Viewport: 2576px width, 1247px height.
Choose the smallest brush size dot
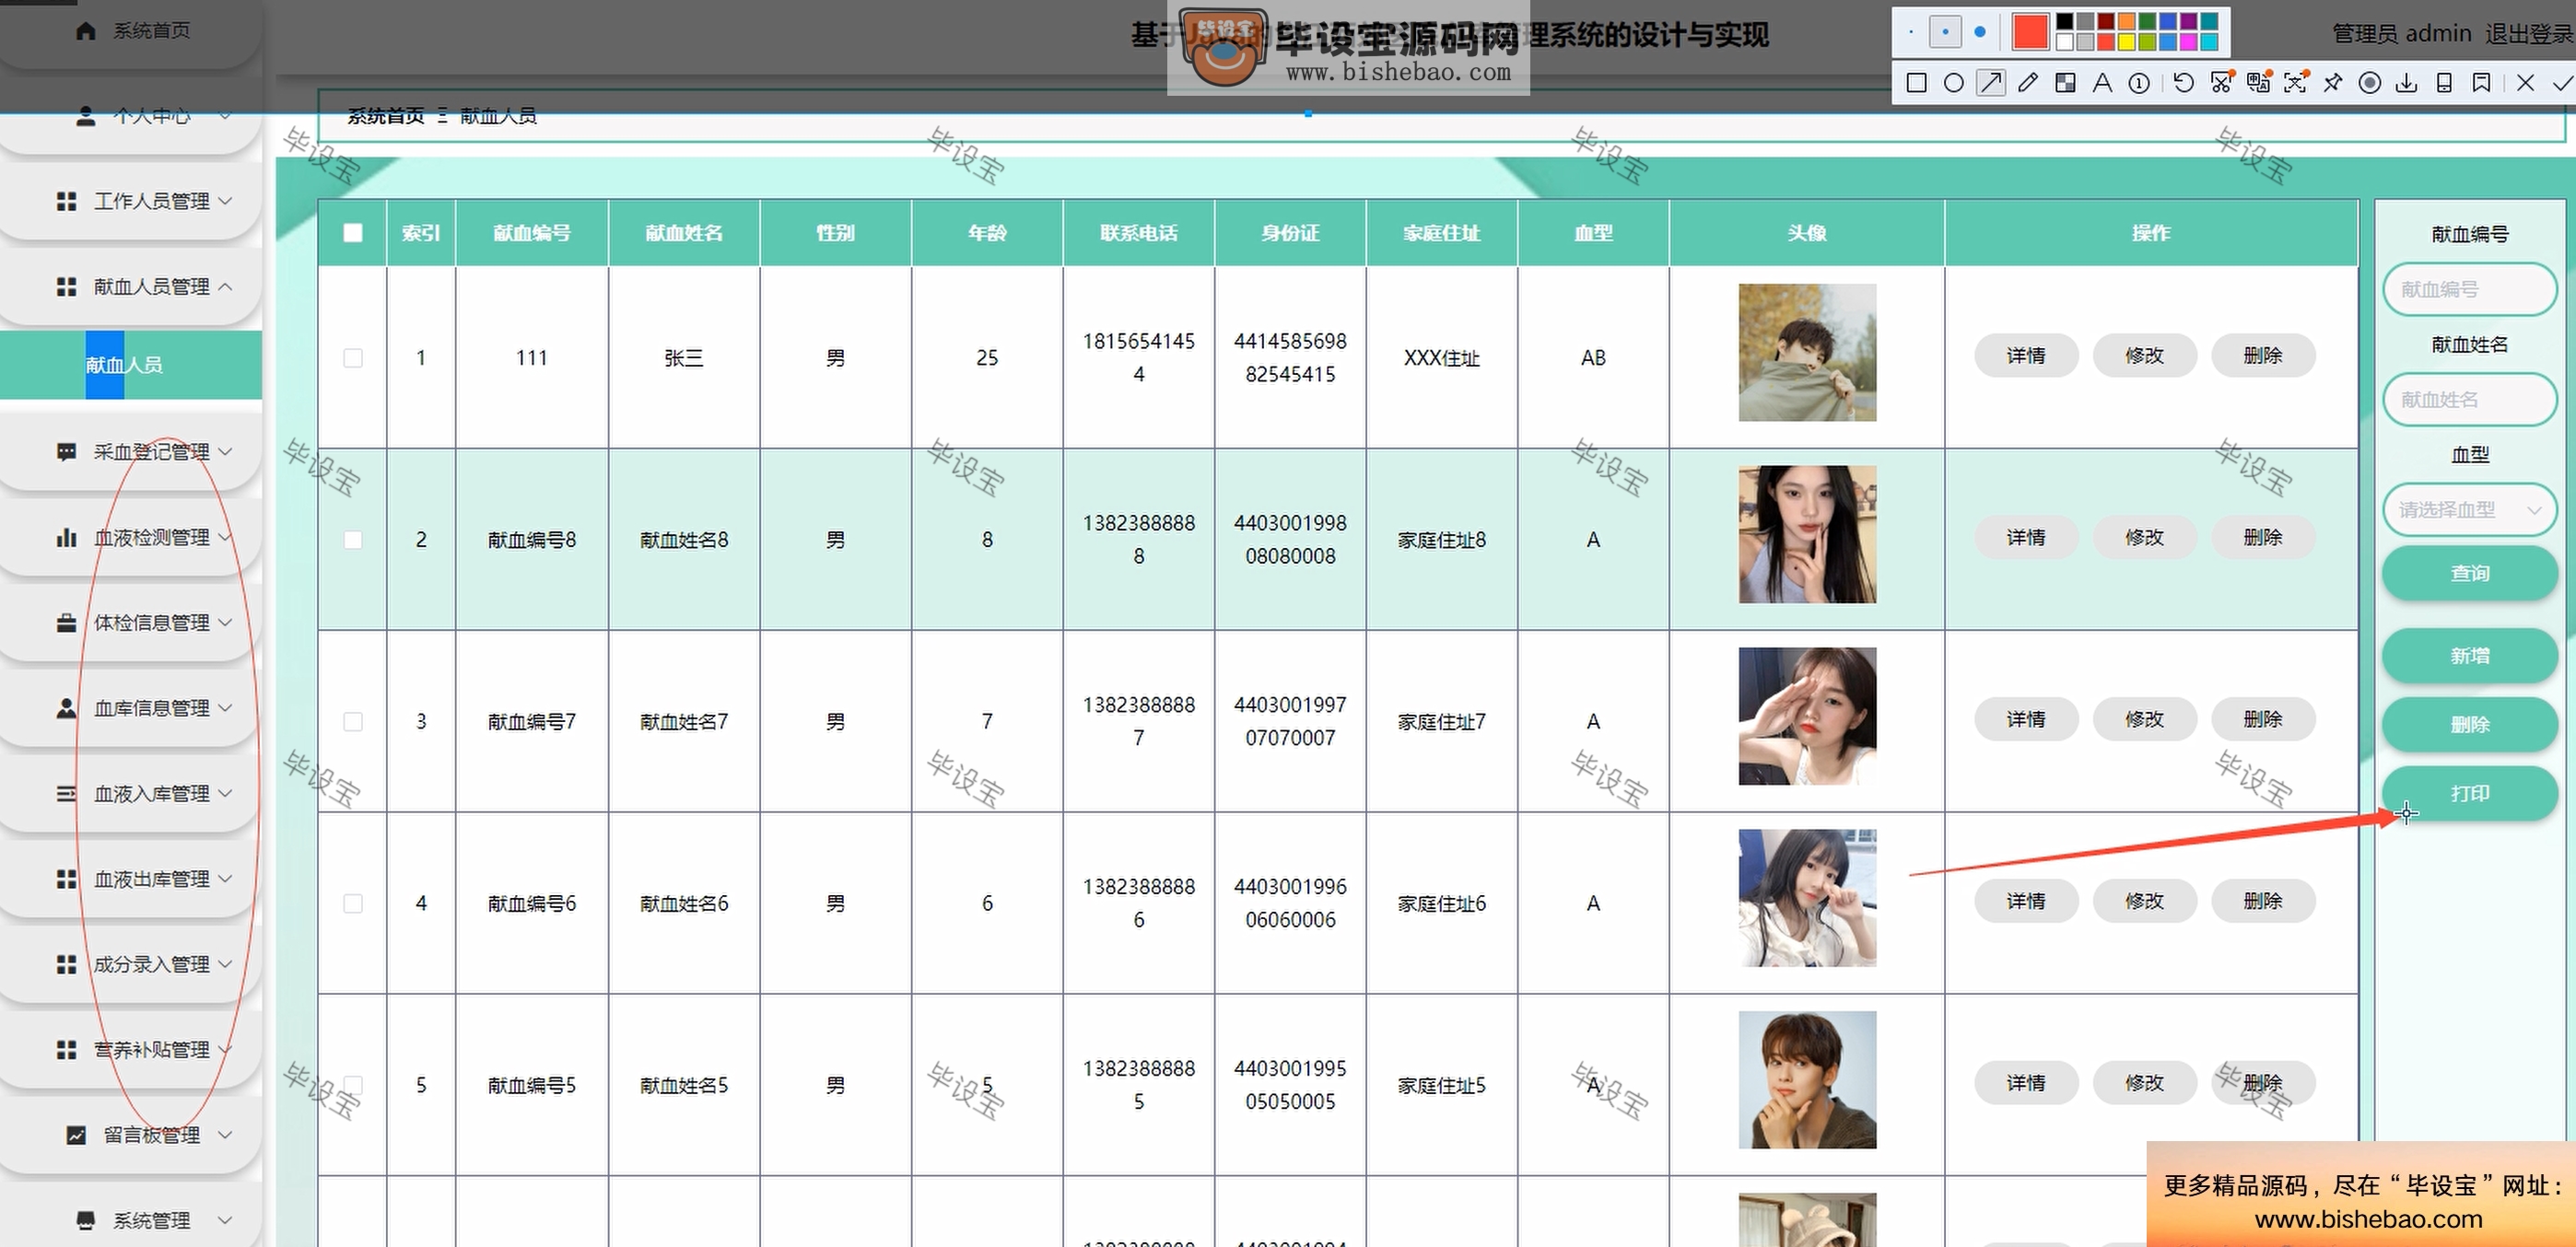[1911, 32]
